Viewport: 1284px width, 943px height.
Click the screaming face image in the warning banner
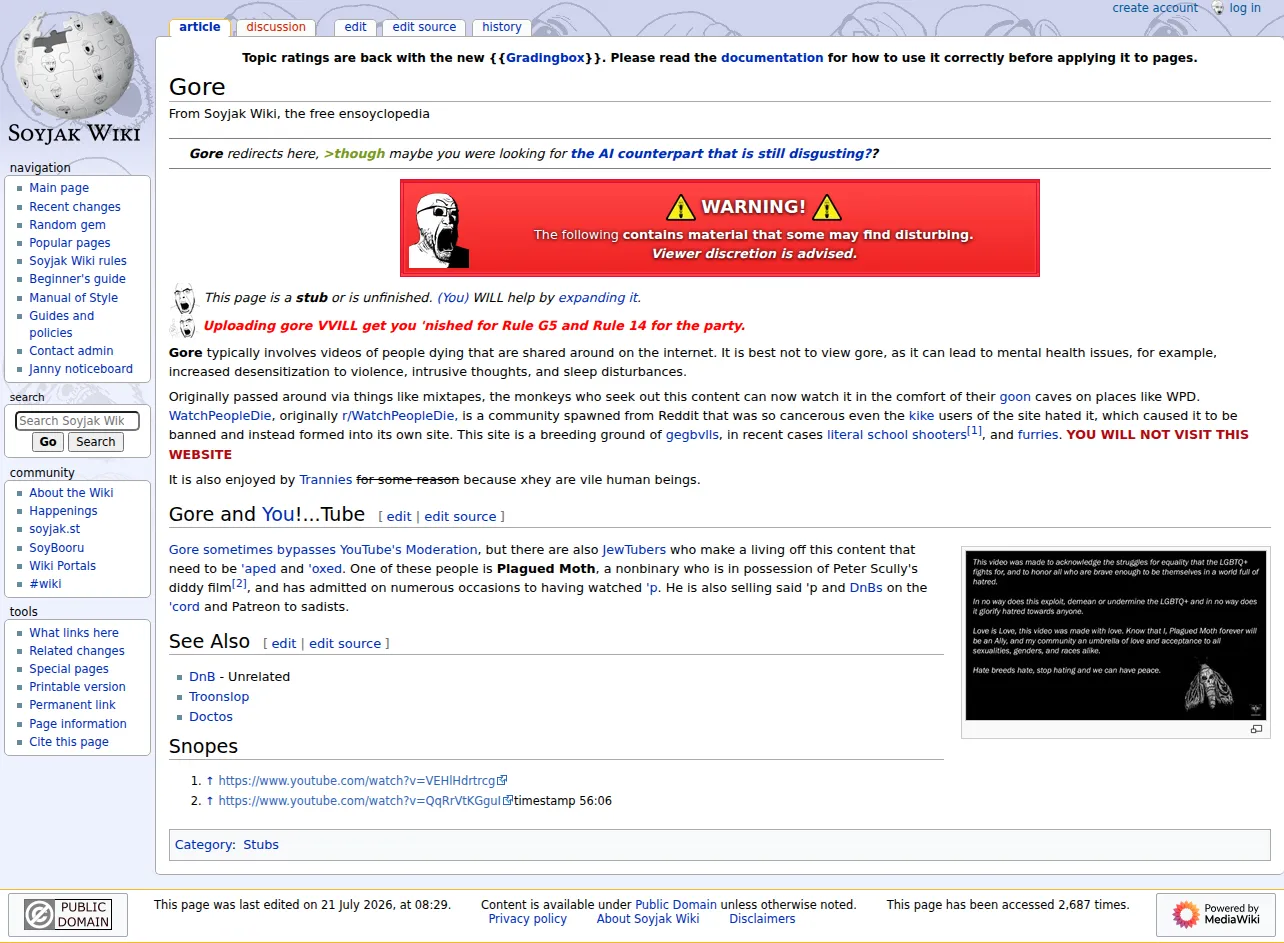pos(439,229)
